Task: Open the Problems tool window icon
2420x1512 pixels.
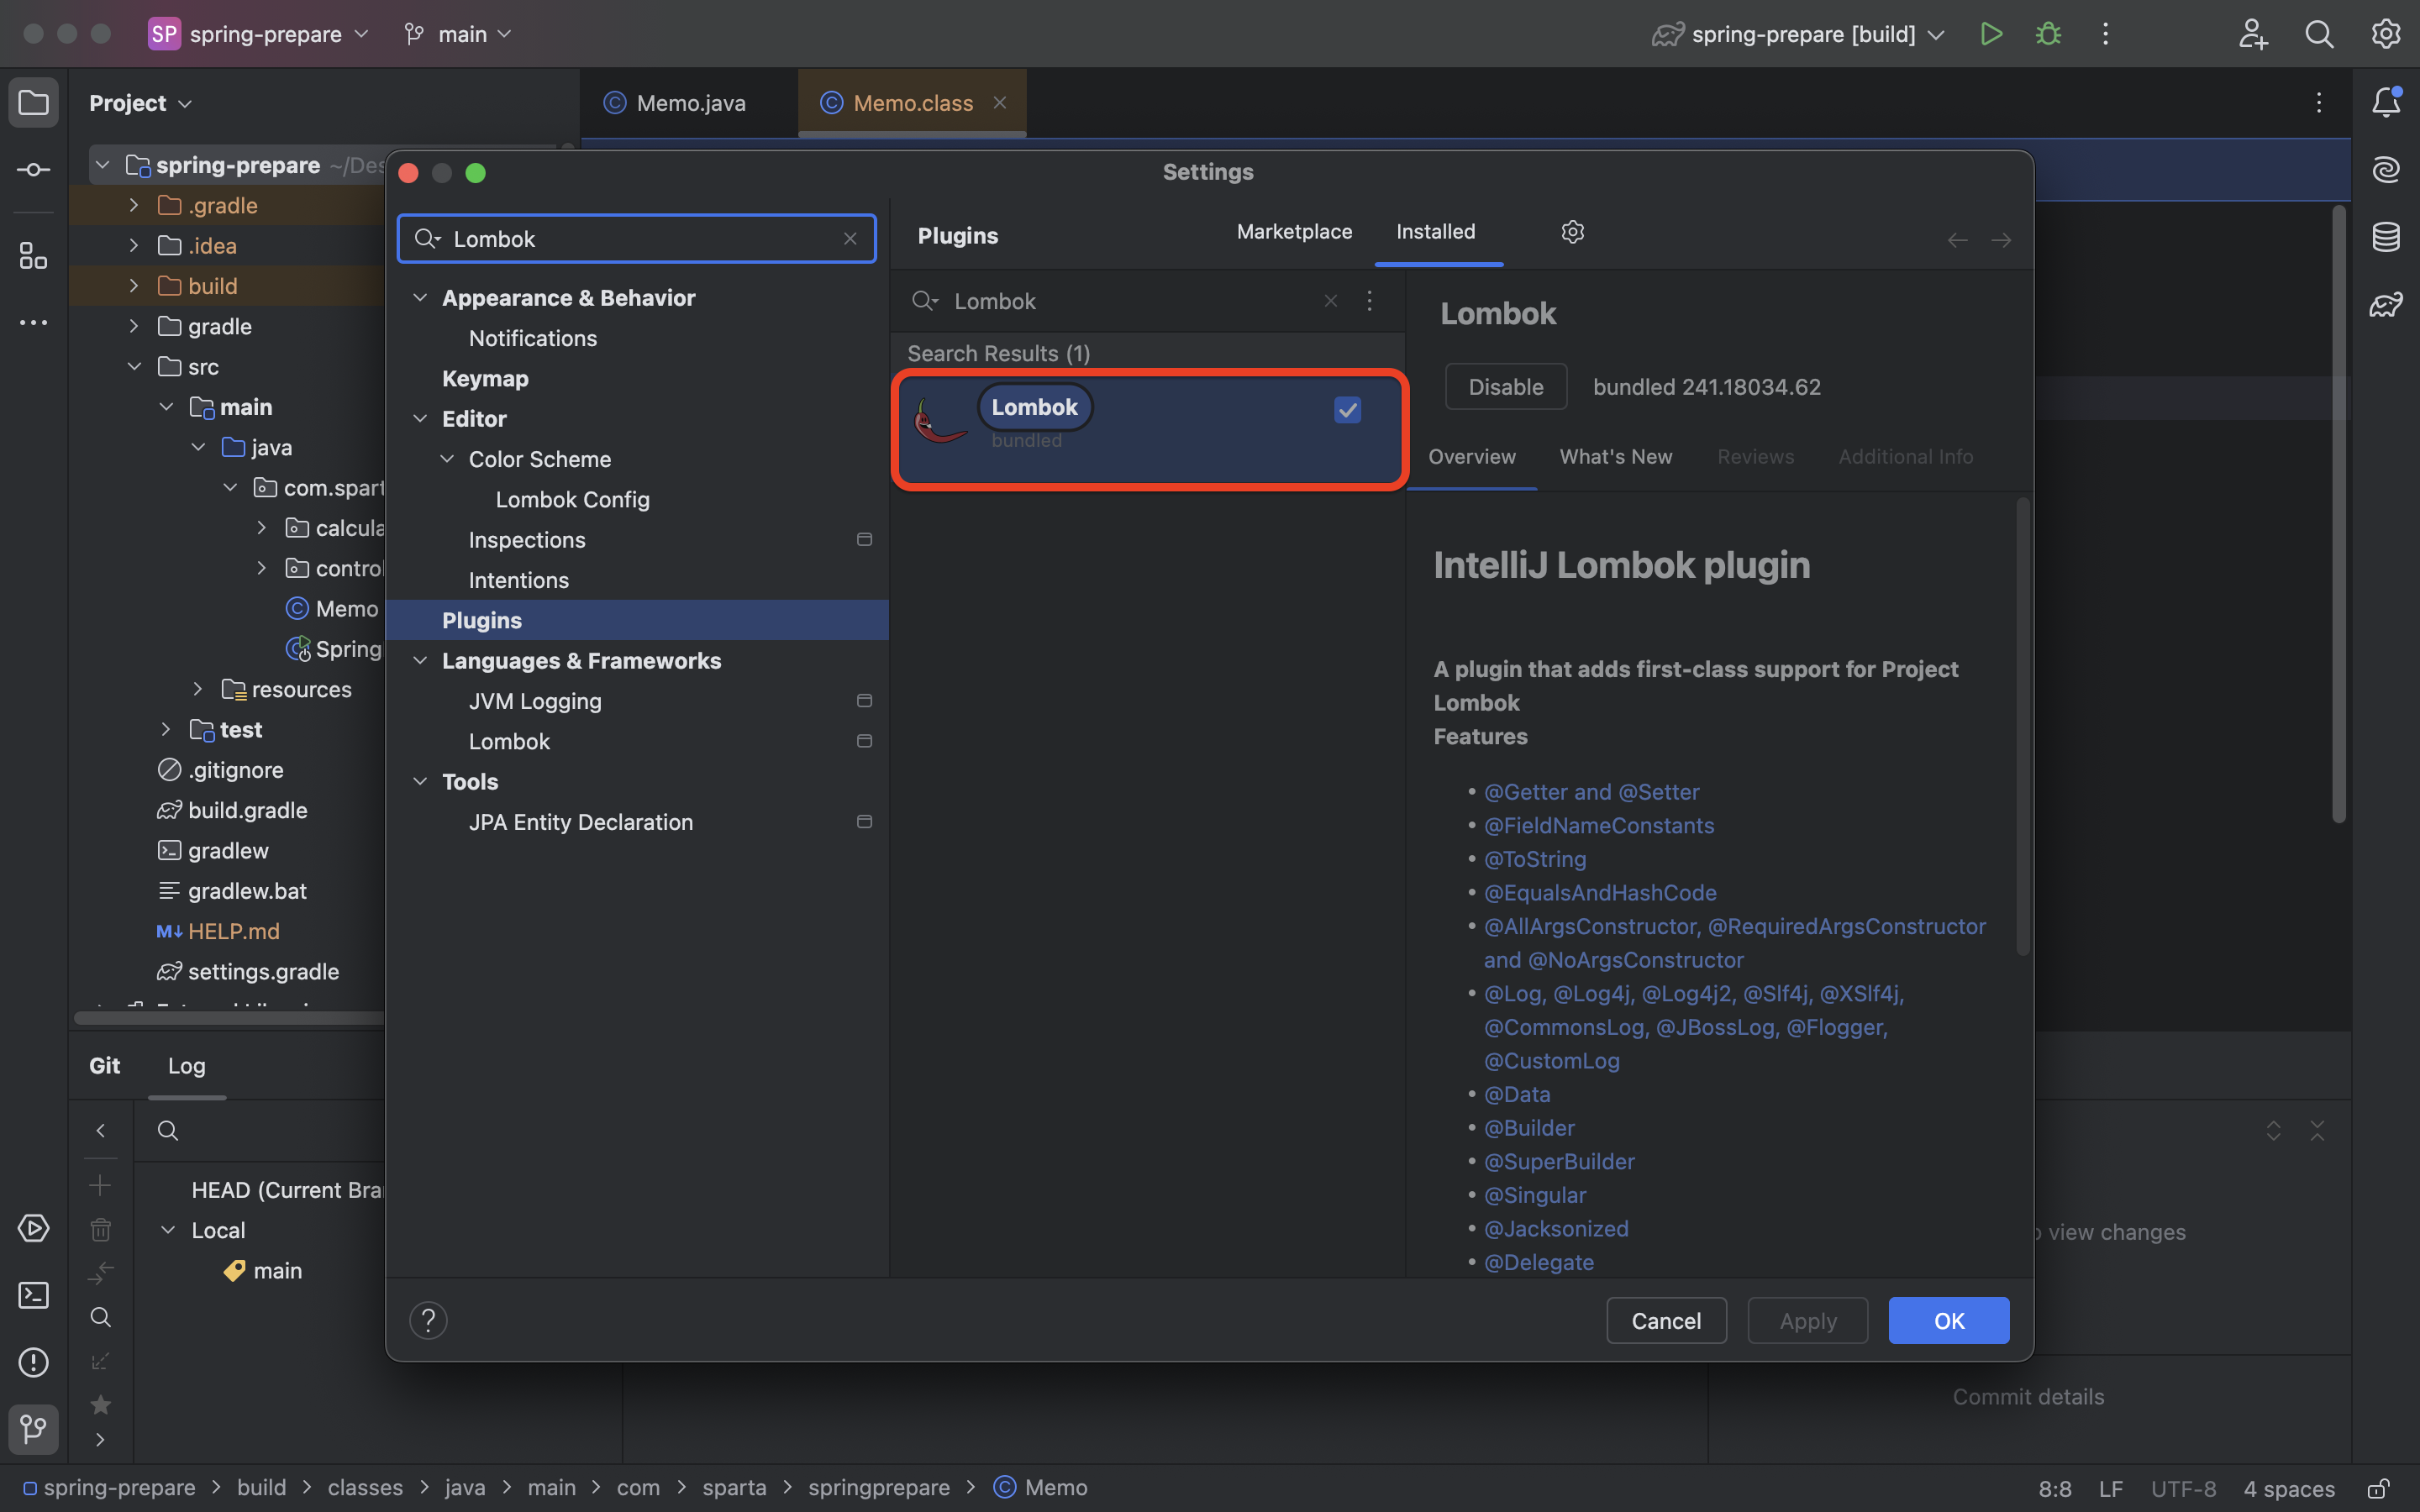Action: click(33, 1362)
